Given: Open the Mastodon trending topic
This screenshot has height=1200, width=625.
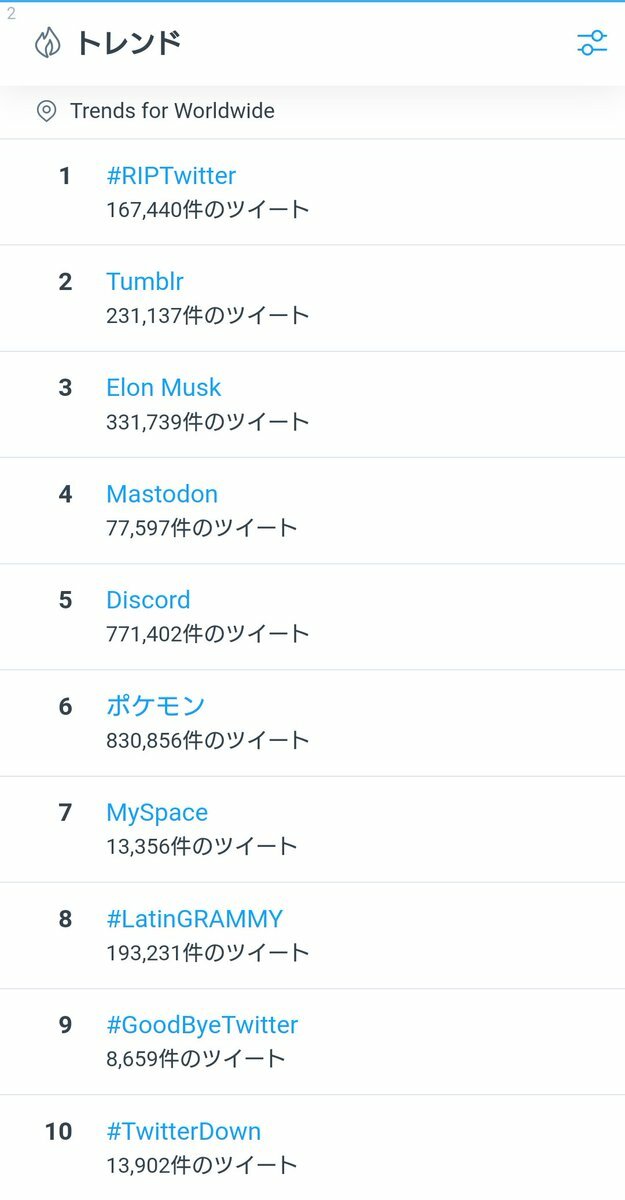Looking at the screenshot, I should pyautogui.click(x=162, y=494).
